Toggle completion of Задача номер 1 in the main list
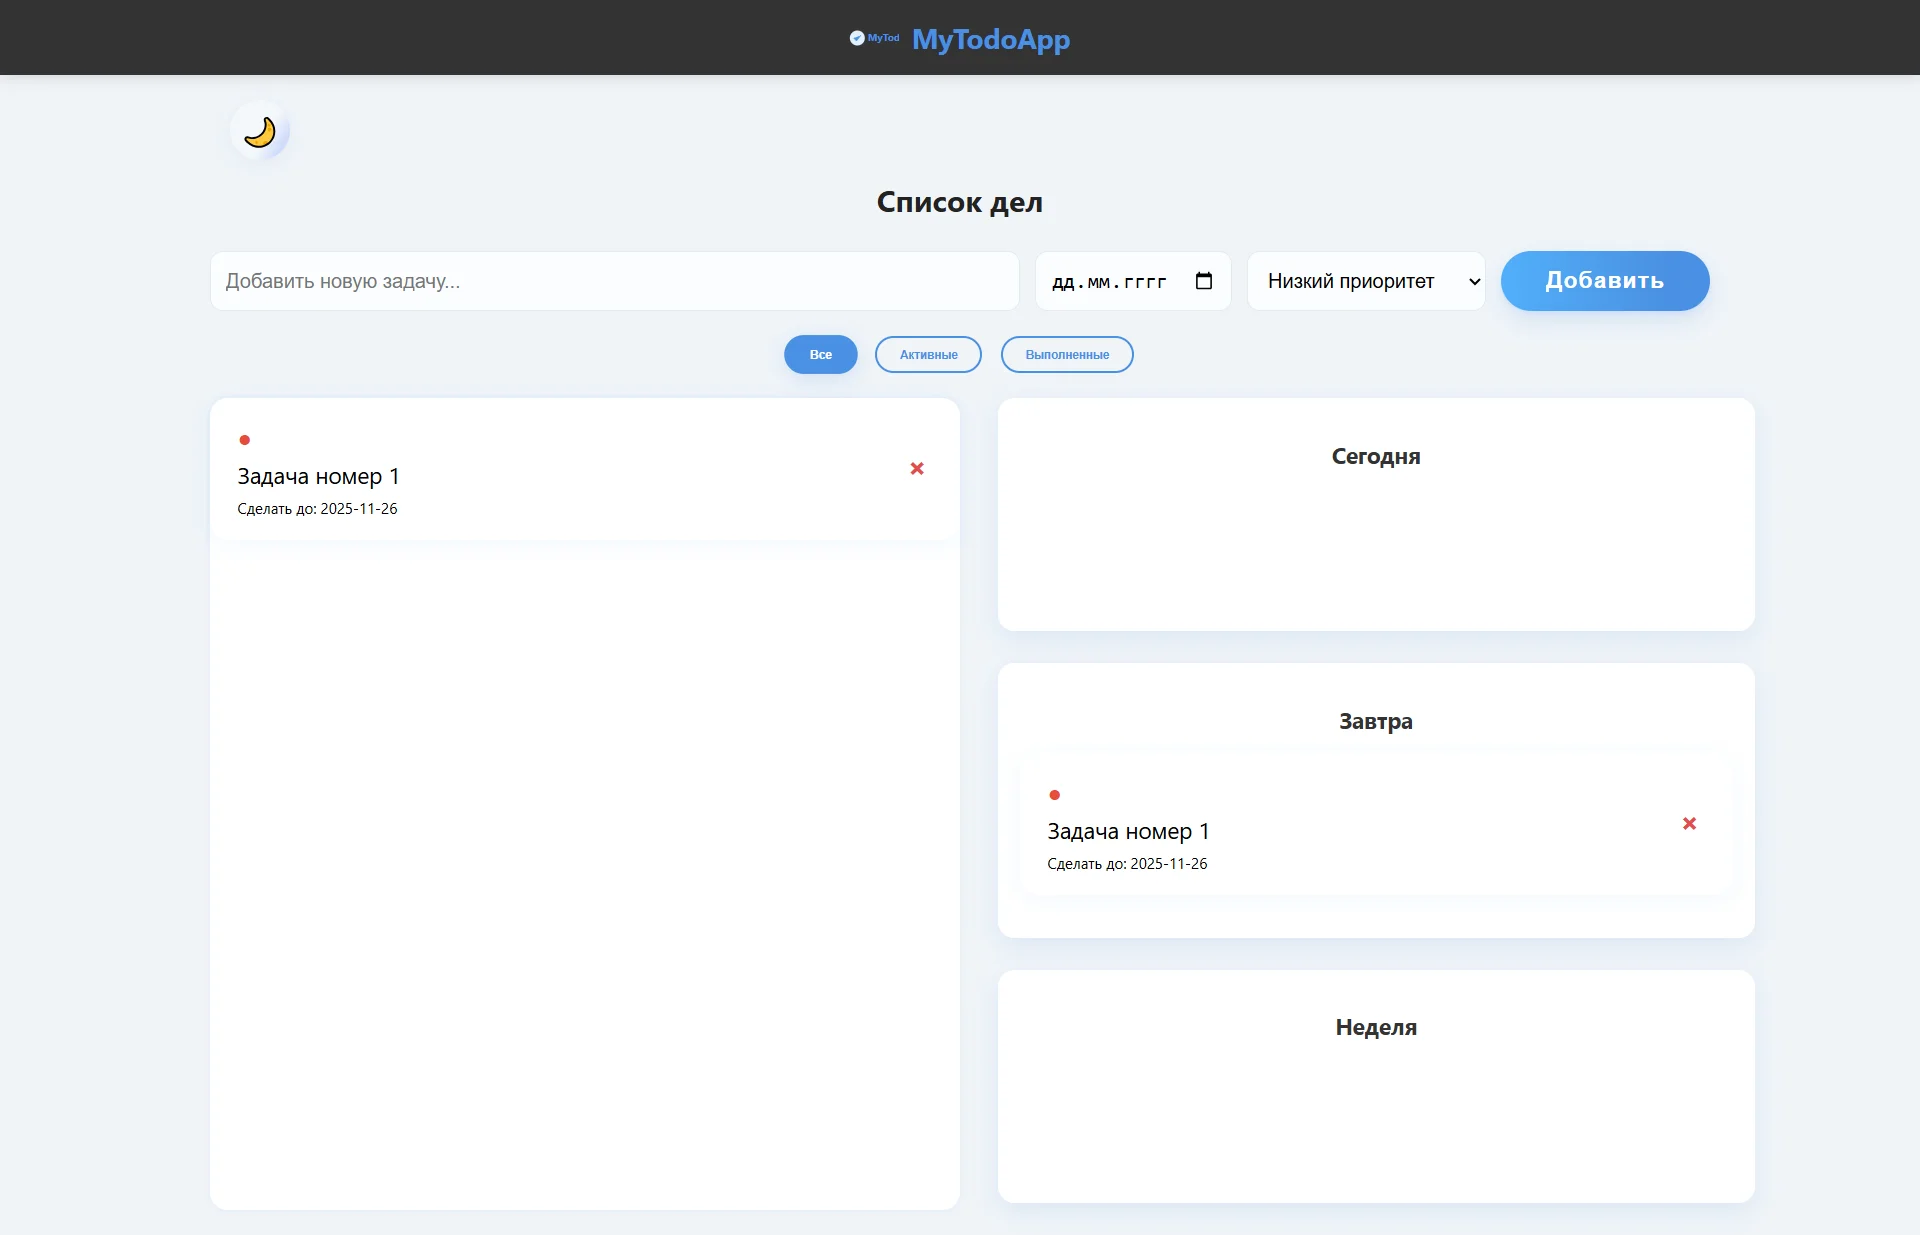The height and width of the screenshot is (1235, 1920). click(318, 477)
